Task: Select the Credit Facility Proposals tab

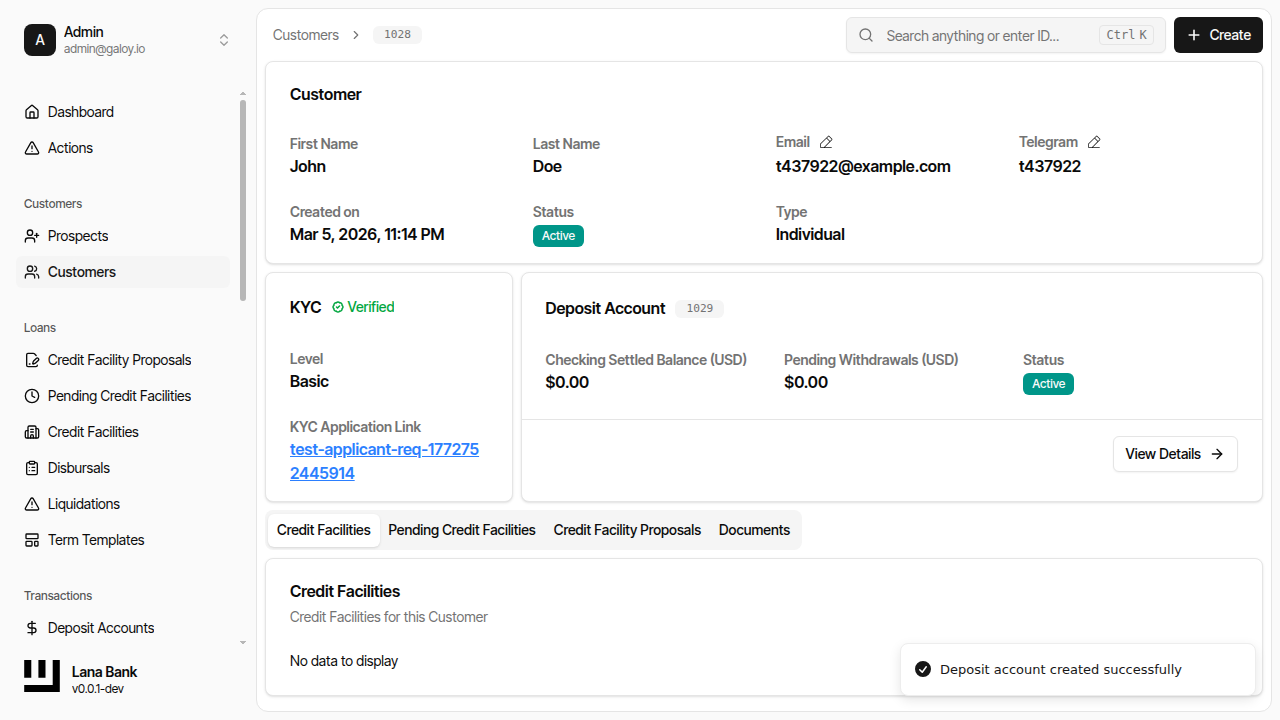Action: click(x=627, y=529)
